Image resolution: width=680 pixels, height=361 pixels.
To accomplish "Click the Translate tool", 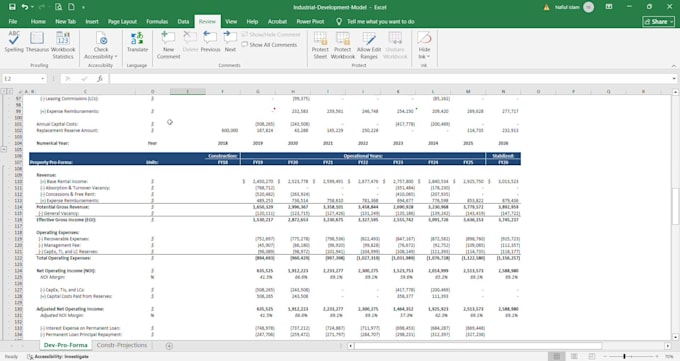I will point(137,42).
